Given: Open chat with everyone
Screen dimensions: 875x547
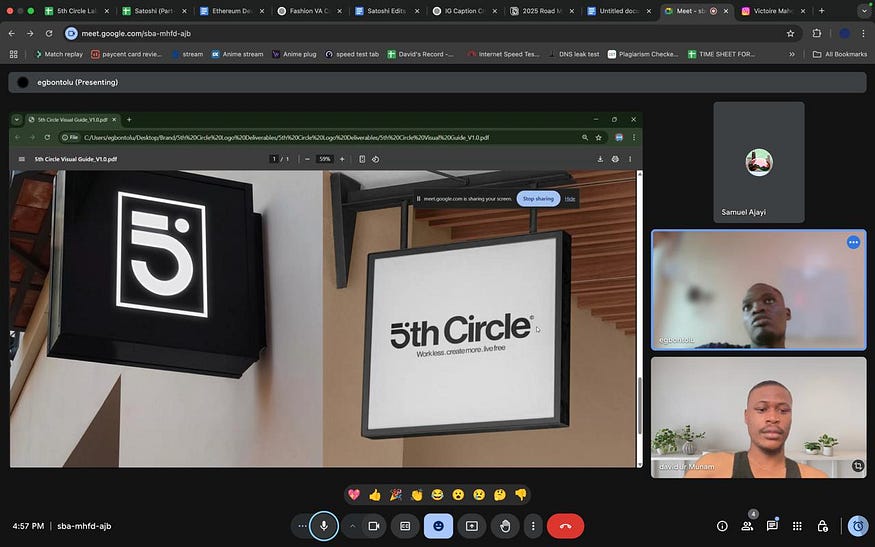Looking at the screenshot, I should 772,526.
